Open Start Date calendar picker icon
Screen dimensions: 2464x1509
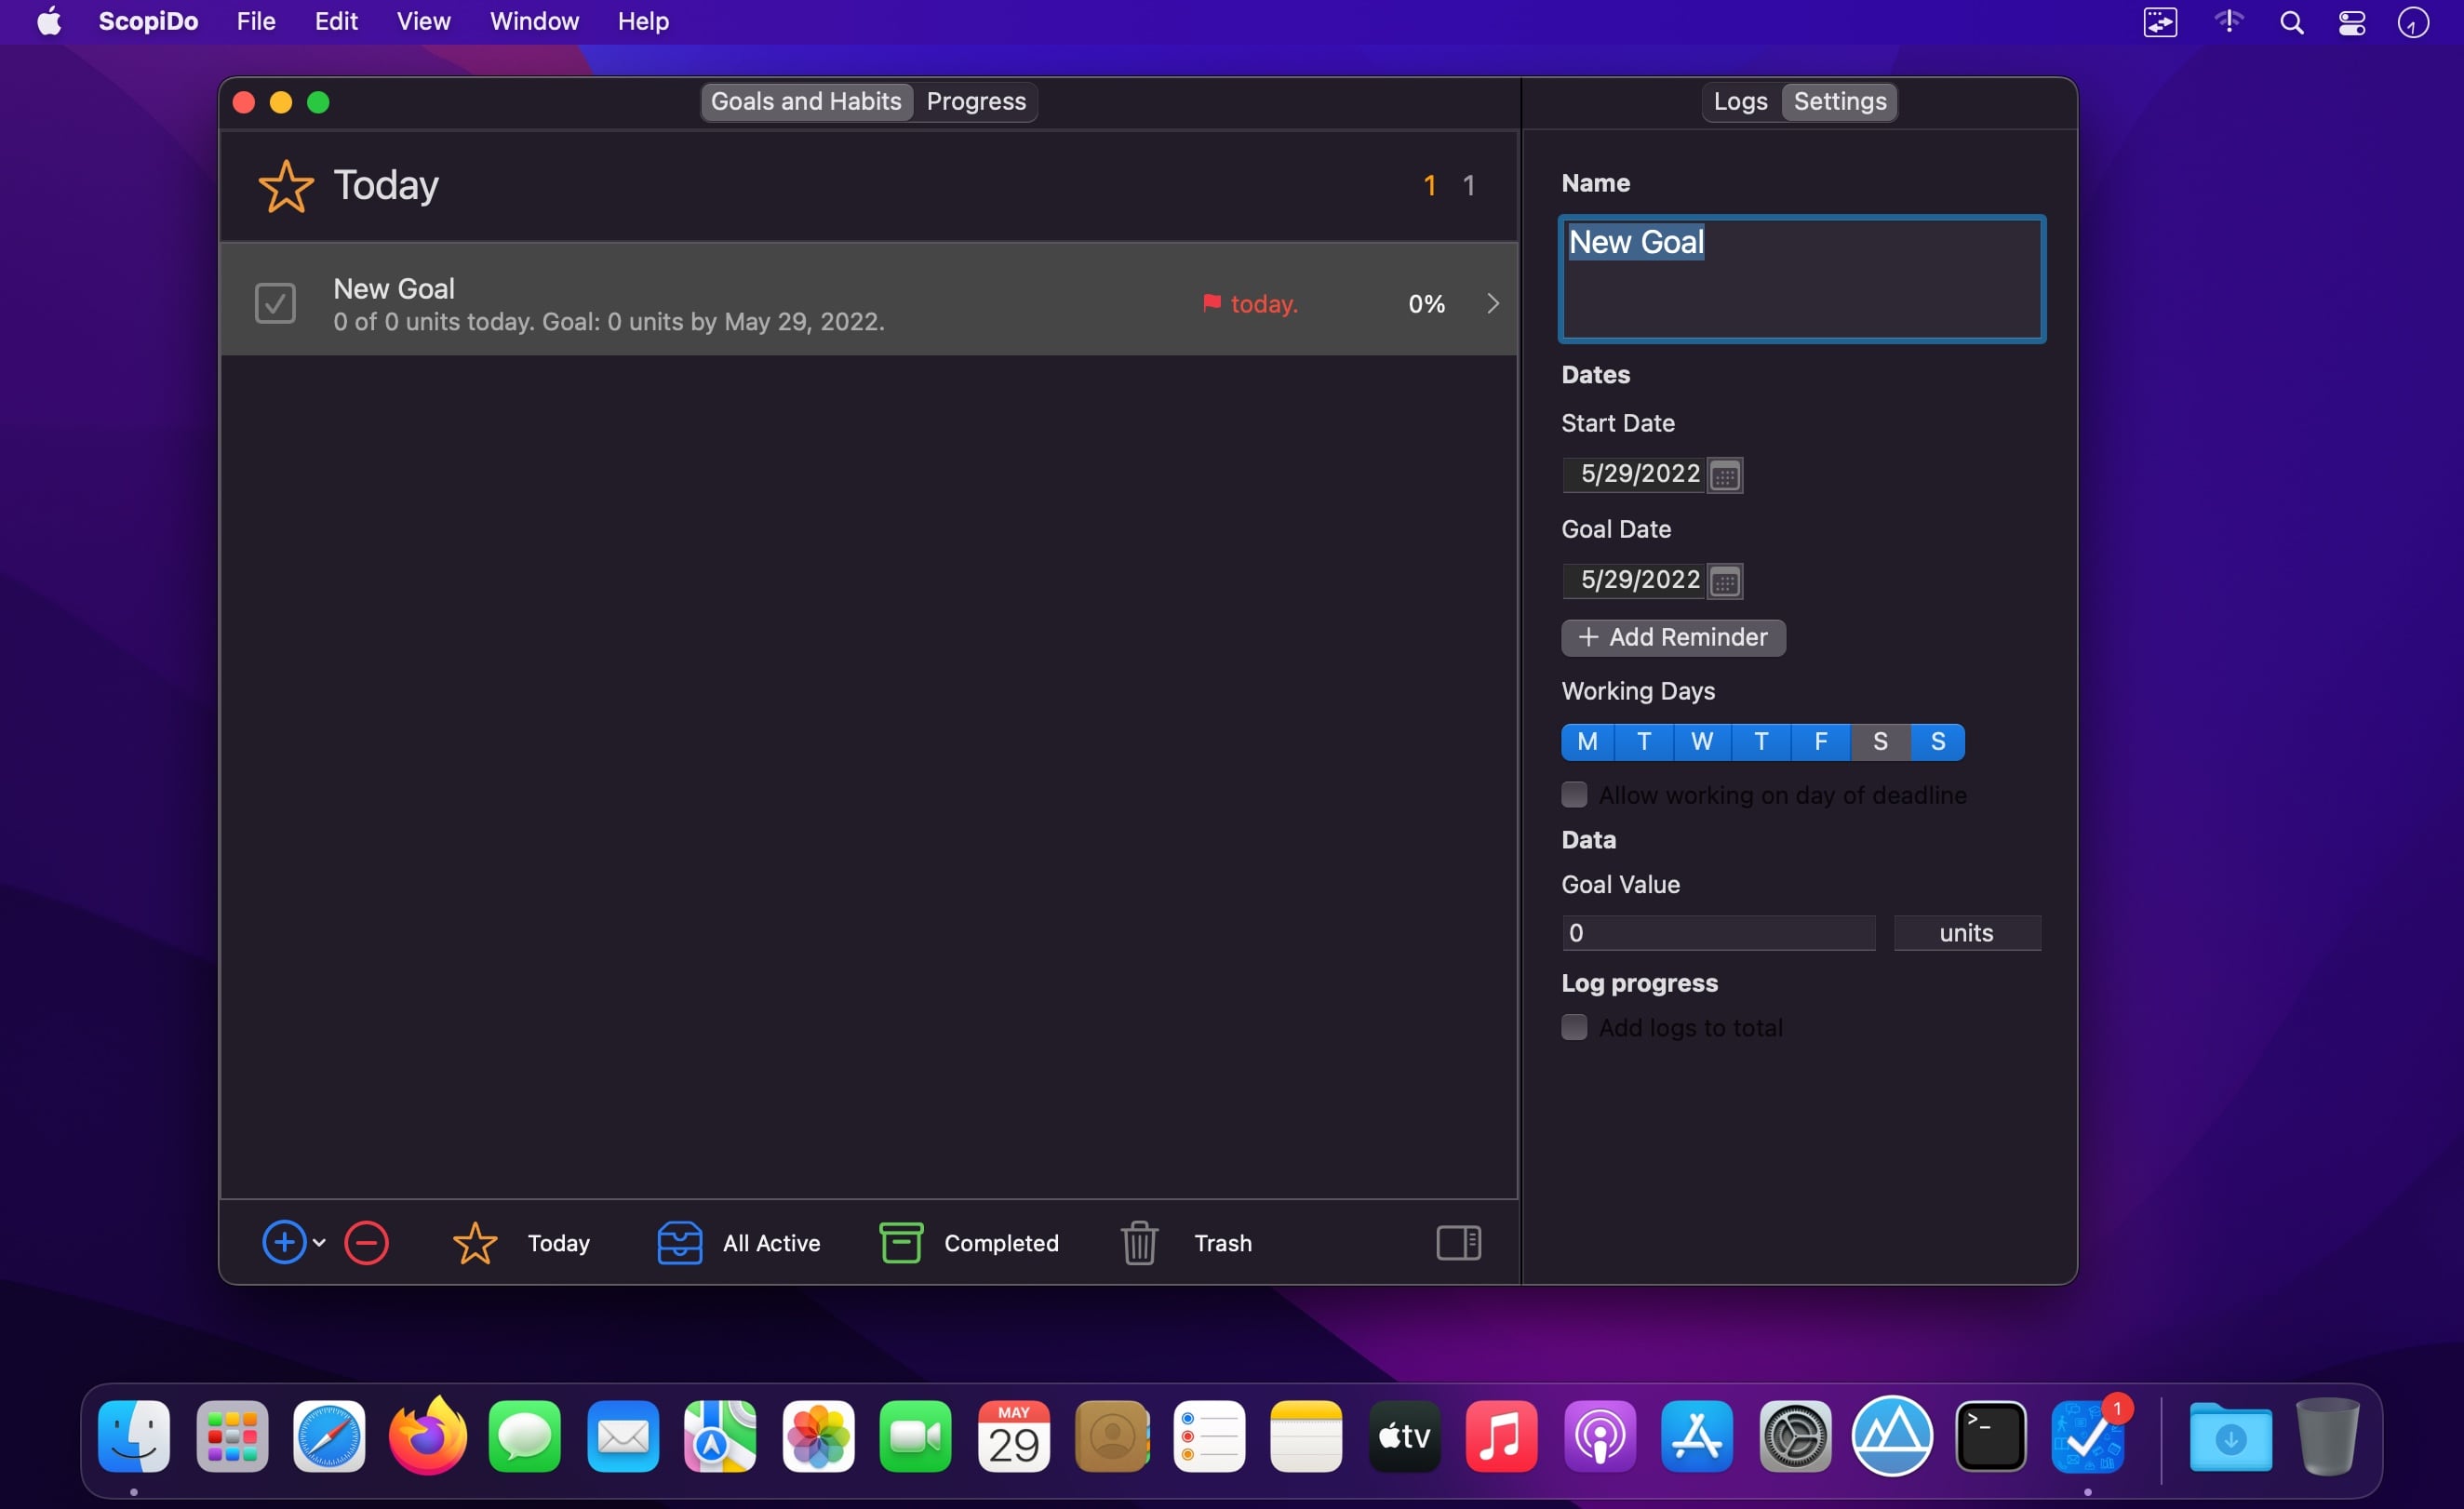click(x=1725, y=475)
